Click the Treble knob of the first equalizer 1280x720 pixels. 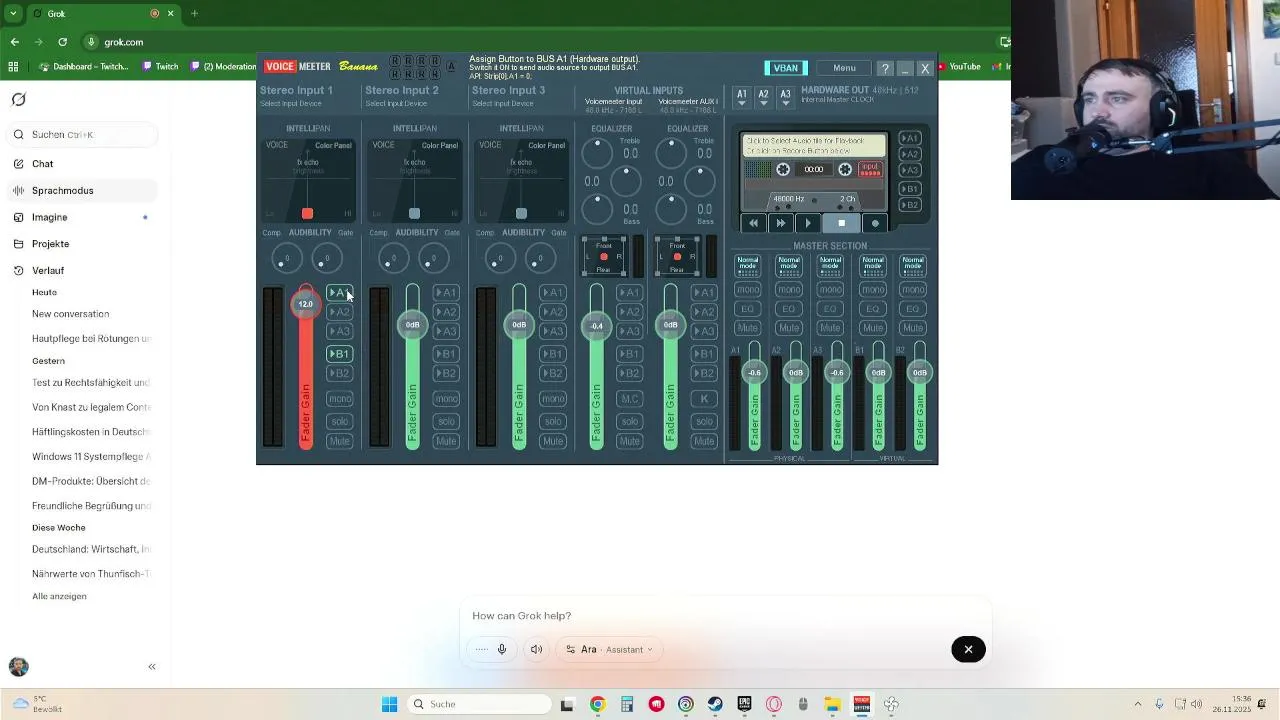597,152
